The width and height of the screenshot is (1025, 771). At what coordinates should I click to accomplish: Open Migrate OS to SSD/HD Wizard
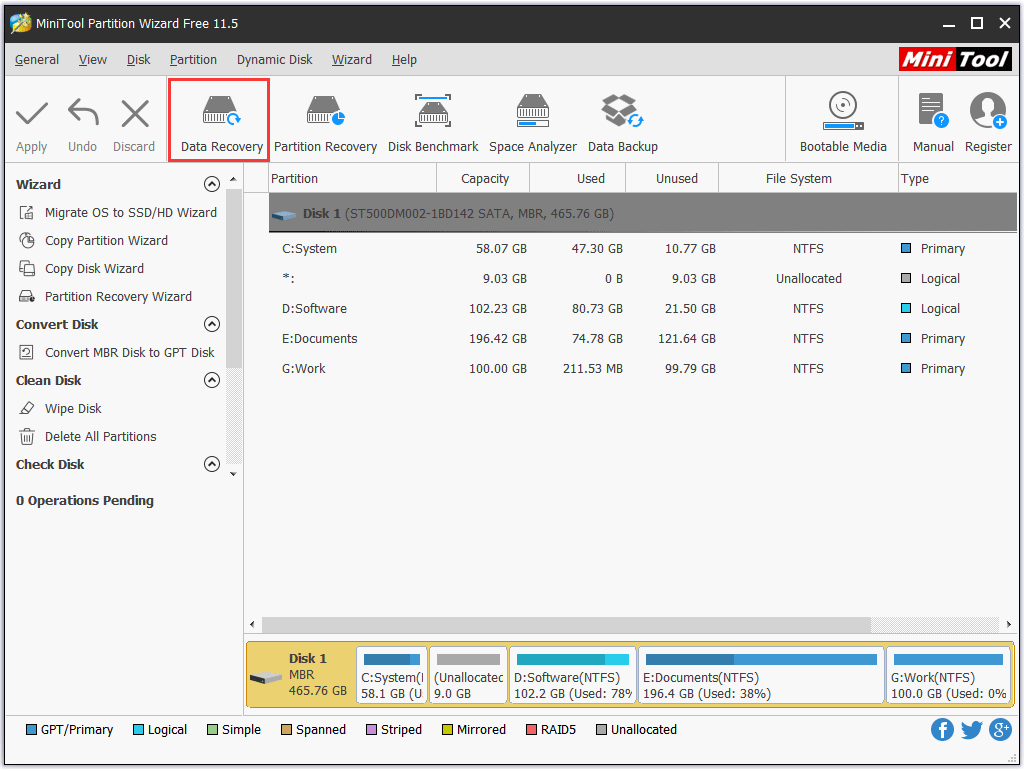click(118, 213)
